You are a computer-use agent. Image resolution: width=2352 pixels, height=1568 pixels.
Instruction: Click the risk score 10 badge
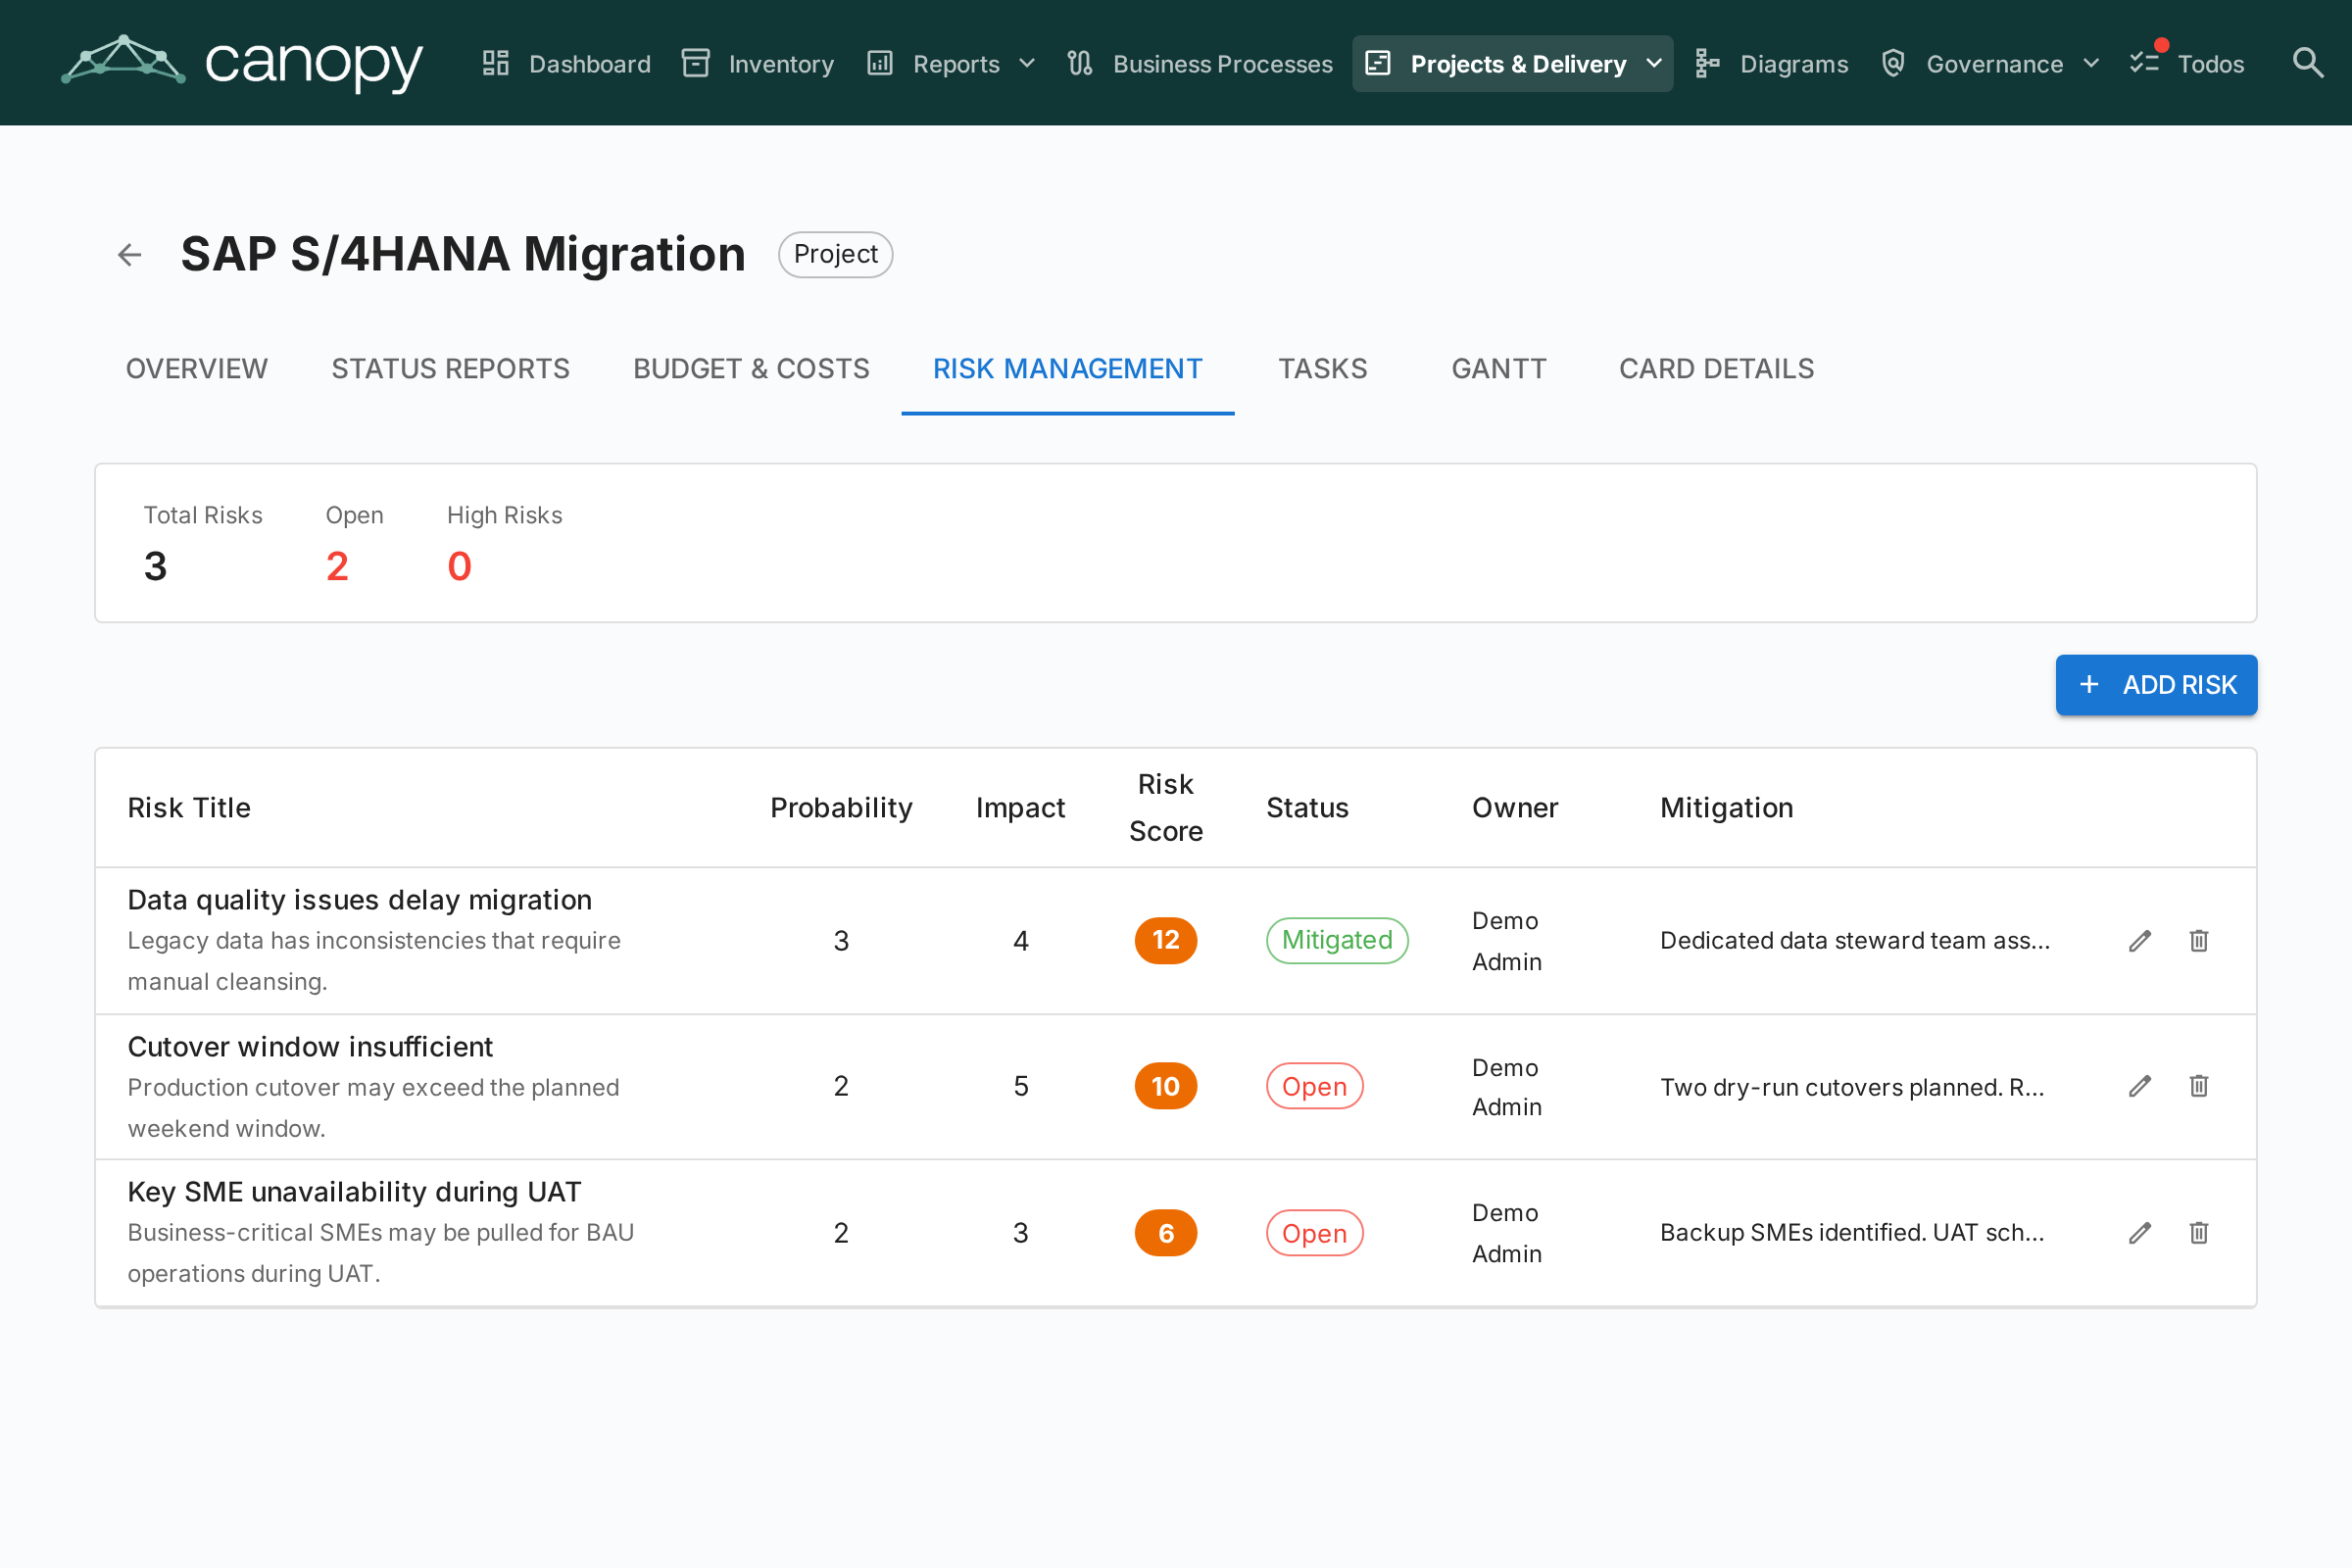point(1166,1086)
